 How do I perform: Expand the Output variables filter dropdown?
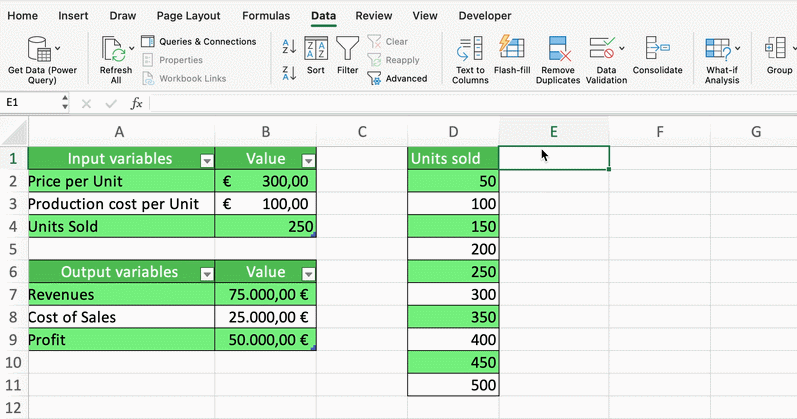click(206, 273)
